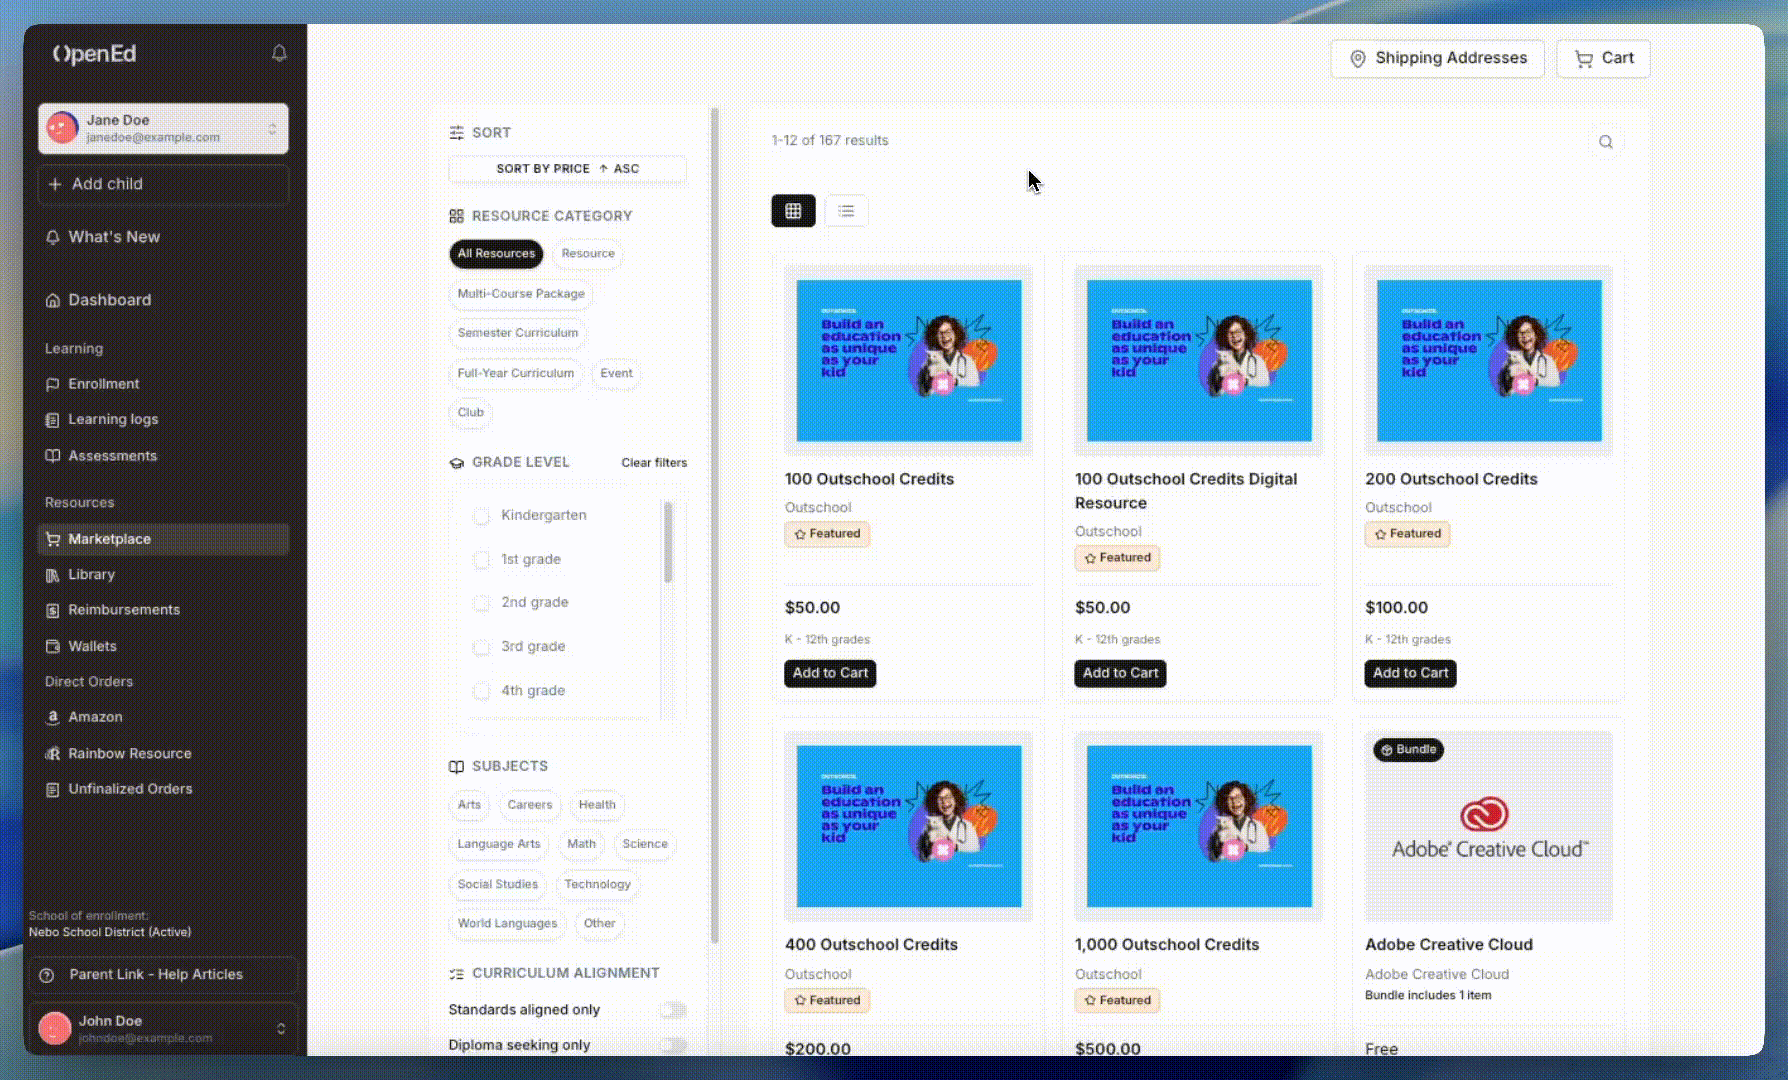Add 200 Outschool Credits to cart
This screenshot has height=1080, width=1788.
(x=1409, y=673)
